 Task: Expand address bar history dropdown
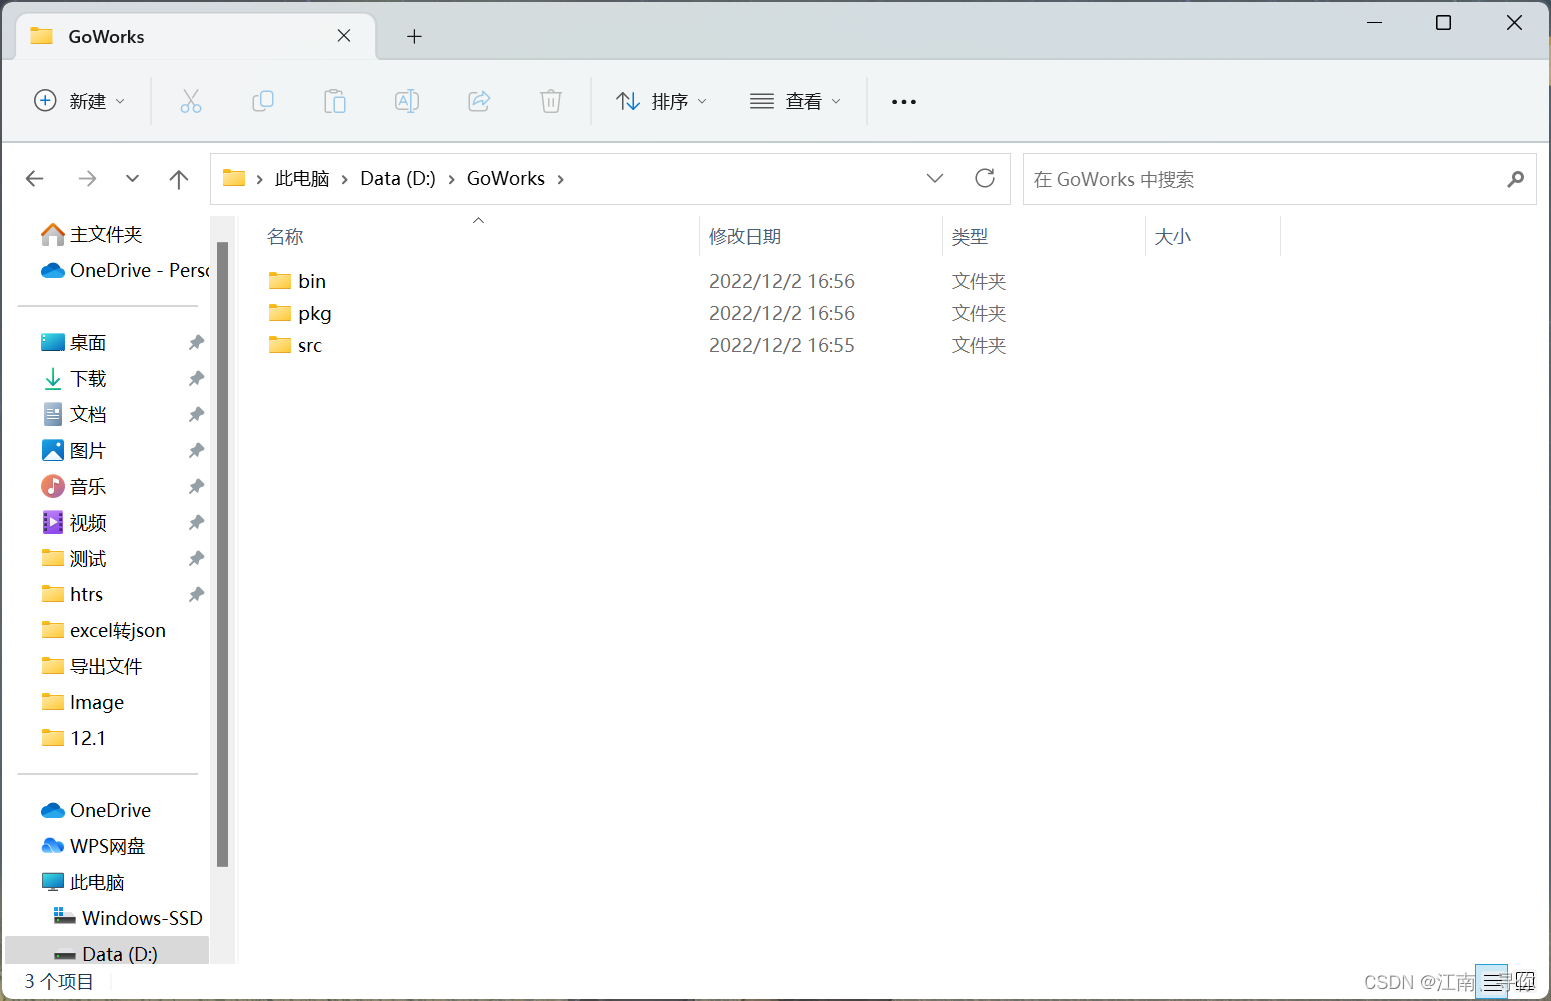pos(935,178)
